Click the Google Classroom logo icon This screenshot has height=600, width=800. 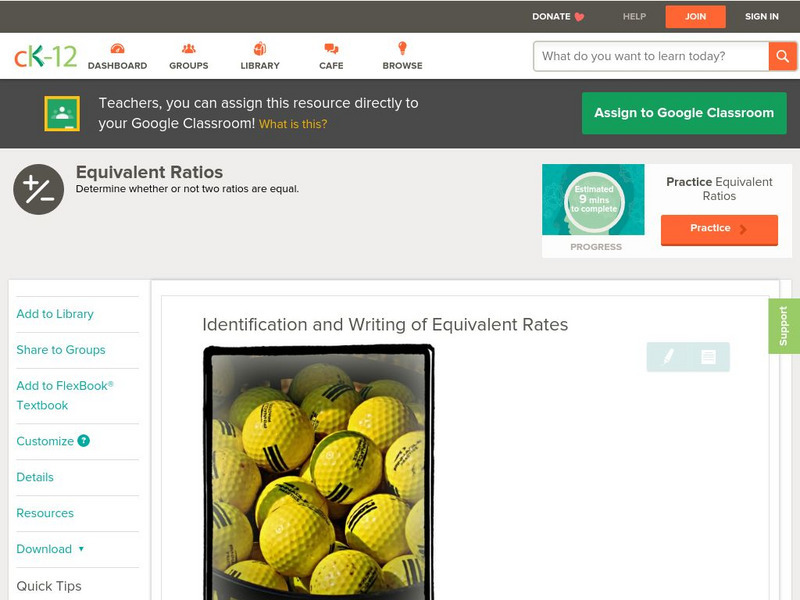tap(62, 113)
